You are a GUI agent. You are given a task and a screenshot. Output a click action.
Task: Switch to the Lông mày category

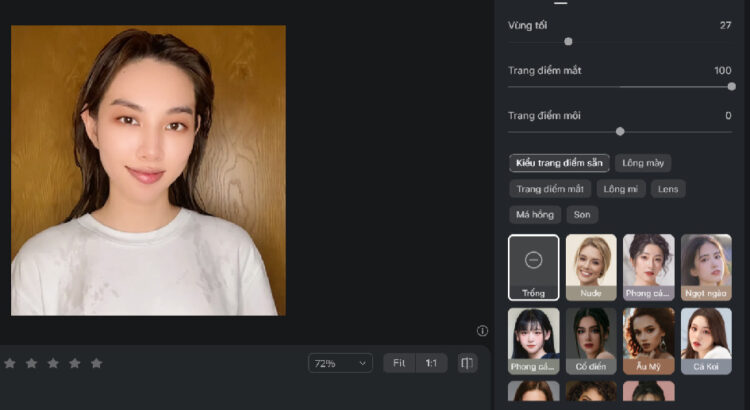643,162
